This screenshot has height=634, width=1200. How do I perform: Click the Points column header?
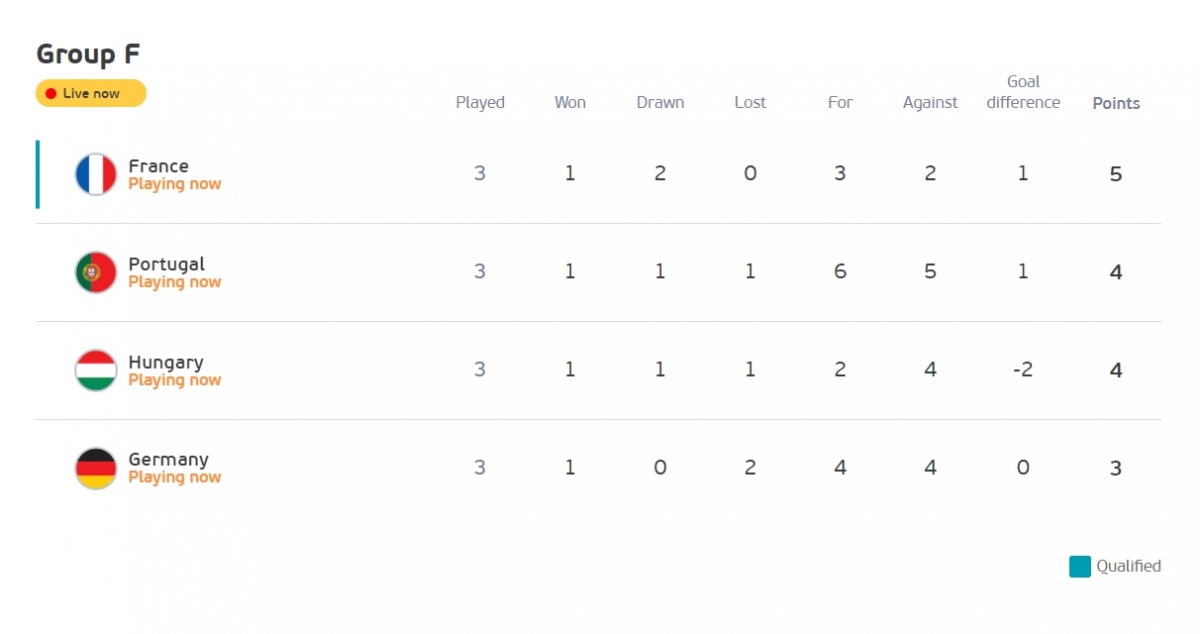click(1116, 103)
